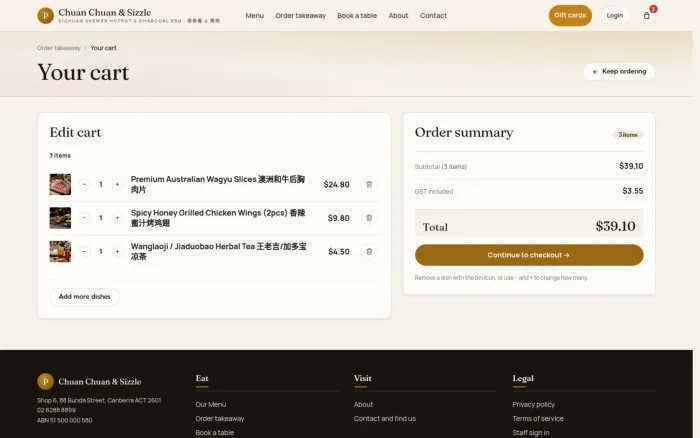Screen dimensions: 700x438
Task: Click Continue to checkout
Action: pyautogui.click(x=529, y=255)
